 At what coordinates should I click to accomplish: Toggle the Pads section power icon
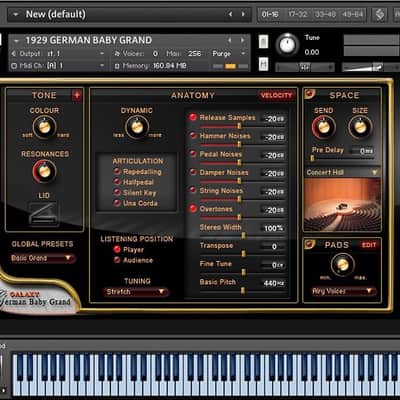point(310,244)
